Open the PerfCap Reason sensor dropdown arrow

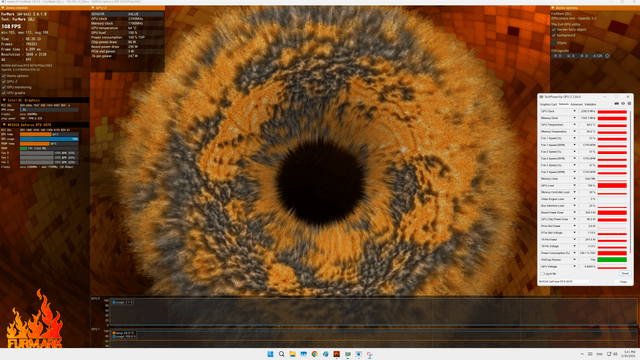click(574, 260)
